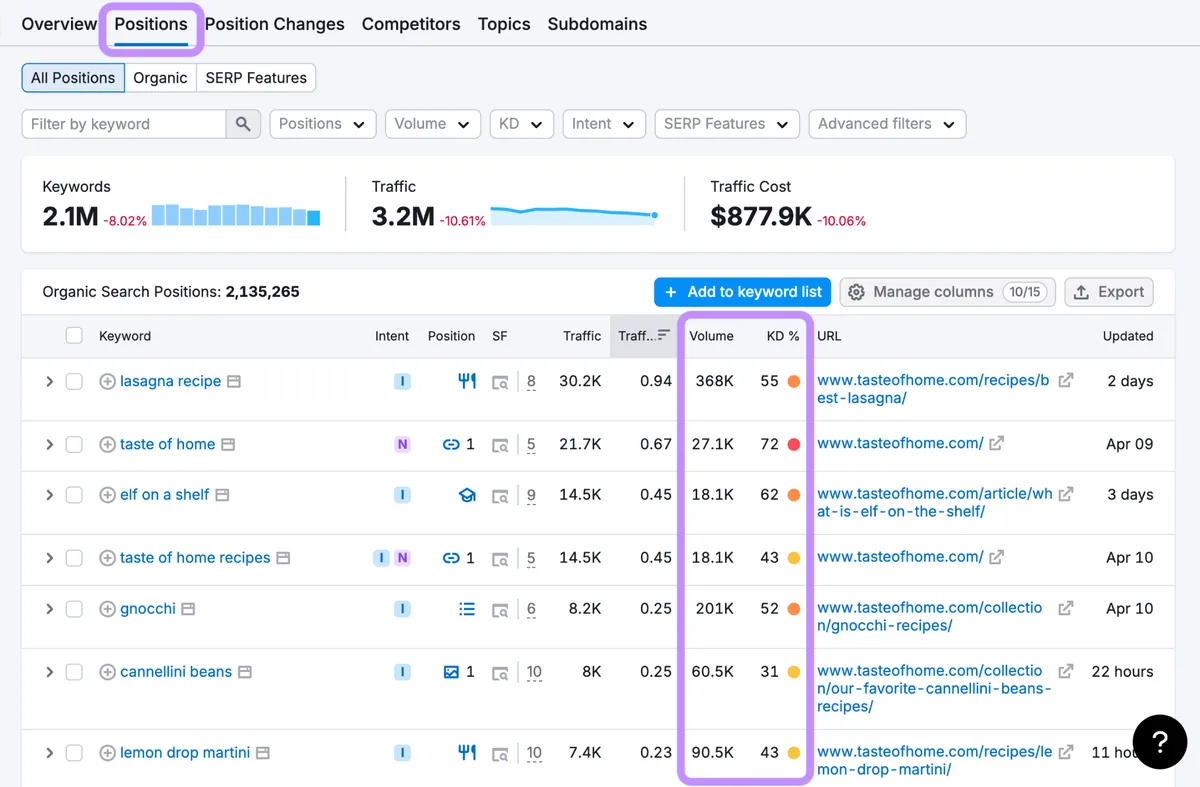Click the plus icon next to lasagna recipe
Image resolution: width=1200 pixels, height=787 pixels.
[107, 381]
